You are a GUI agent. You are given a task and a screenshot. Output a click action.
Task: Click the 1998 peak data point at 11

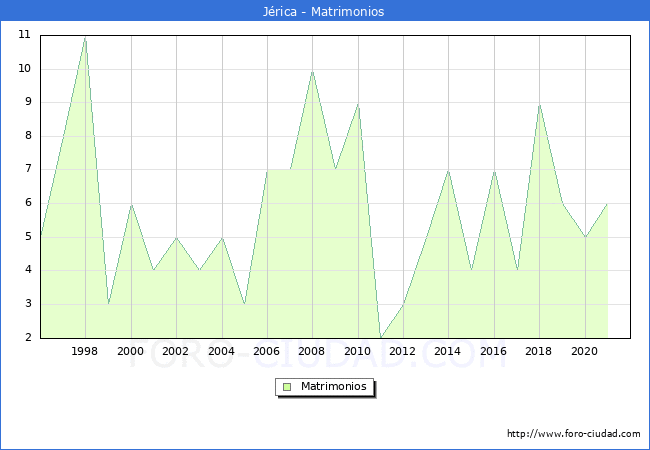(x=85, y=38)
